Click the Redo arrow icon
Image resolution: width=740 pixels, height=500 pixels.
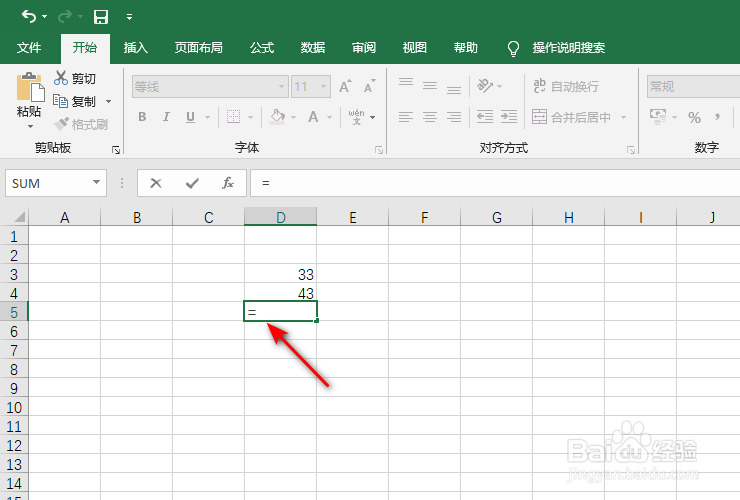pos(65,17)
